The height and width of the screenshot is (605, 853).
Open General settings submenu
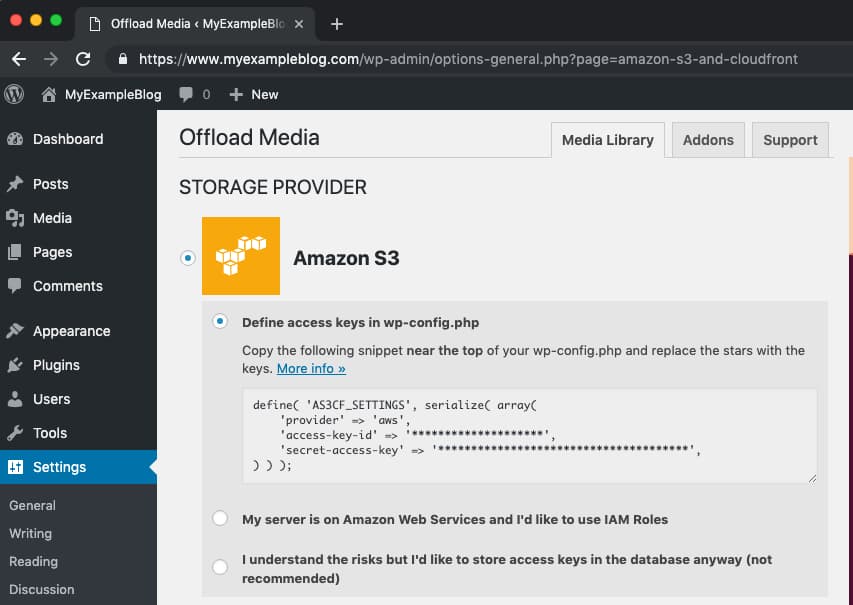pos(32,505)
